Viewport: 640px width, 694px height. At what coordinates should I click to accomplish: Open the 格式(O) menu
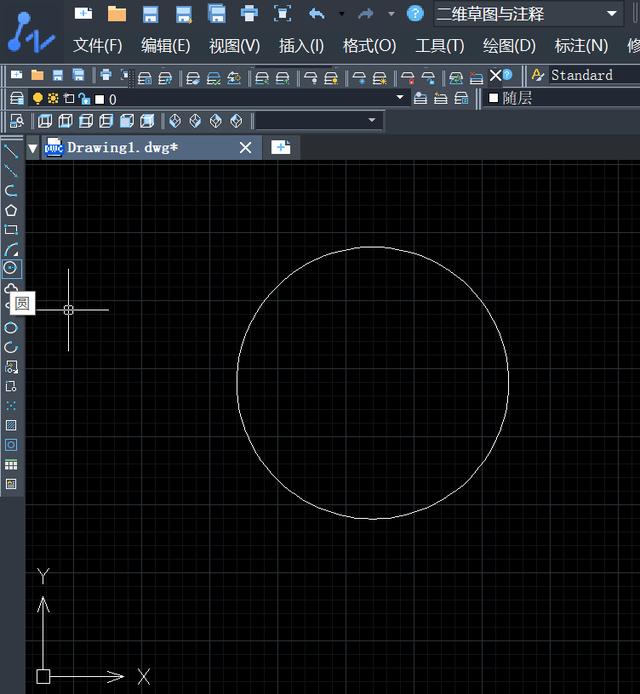click(x=369, y=46)
